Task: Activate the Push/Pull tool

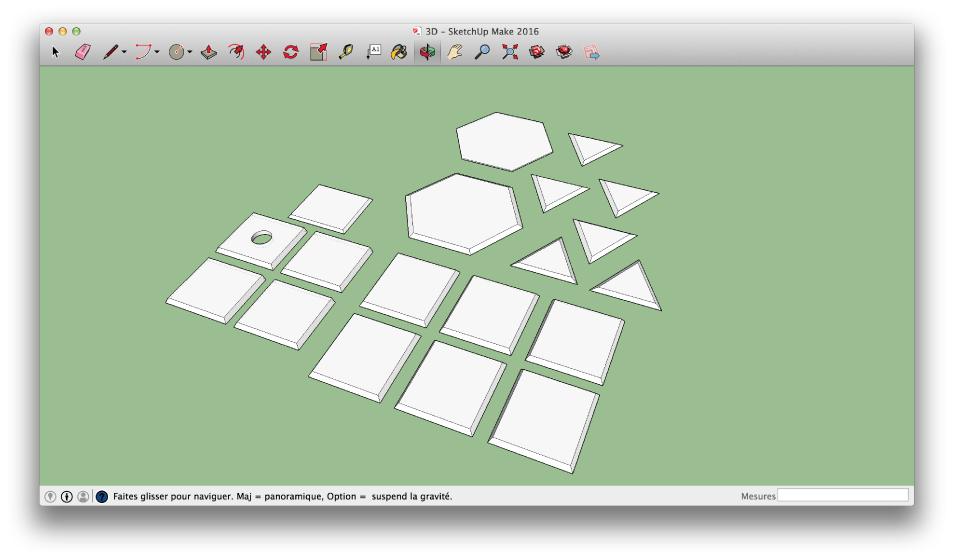Action: click(209, 52)
